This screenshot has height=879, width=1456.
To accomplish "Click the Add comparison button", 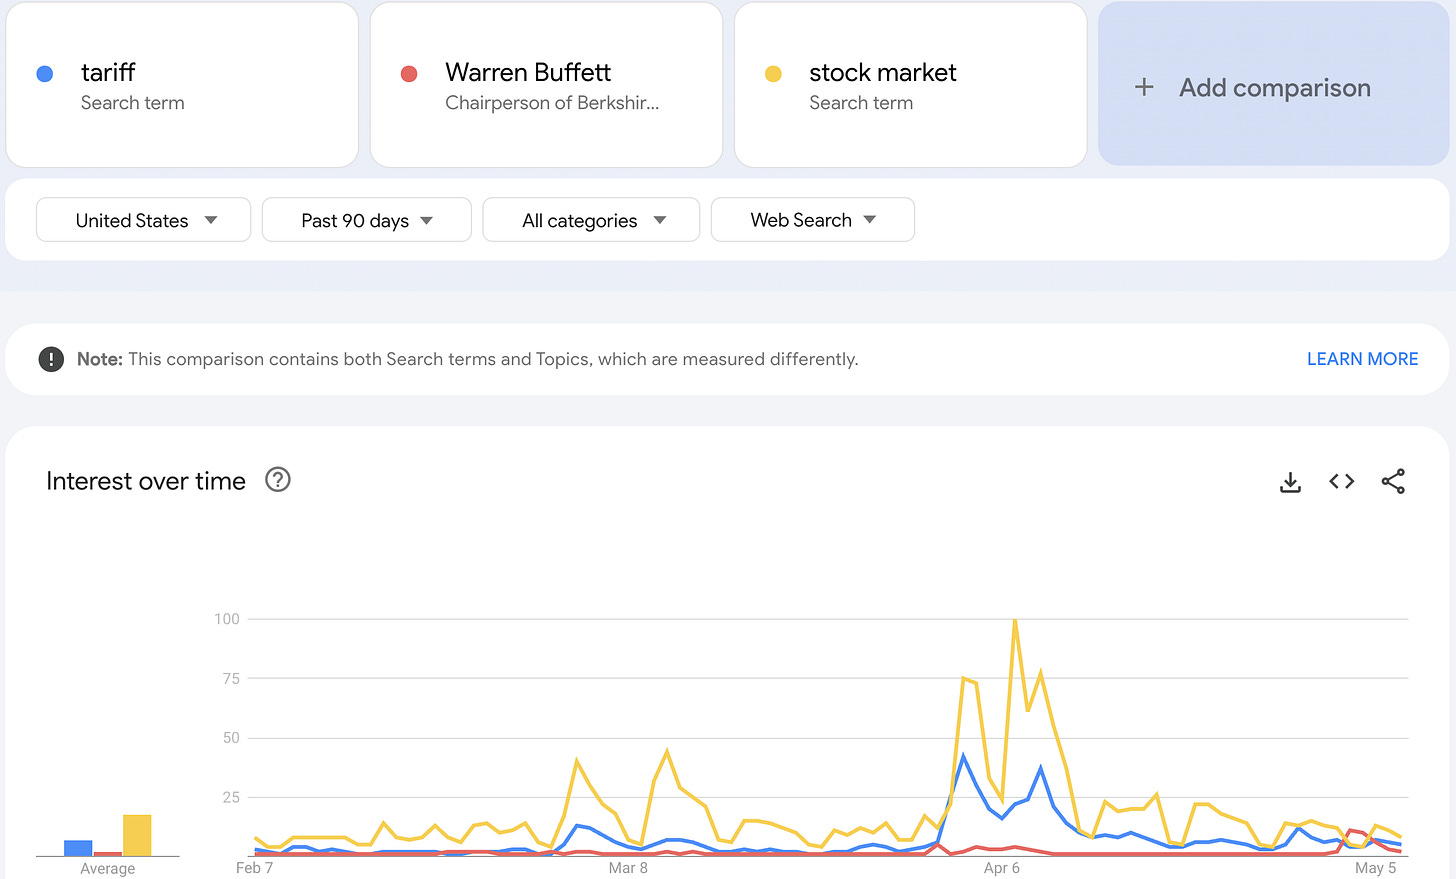I will 1273,84.
